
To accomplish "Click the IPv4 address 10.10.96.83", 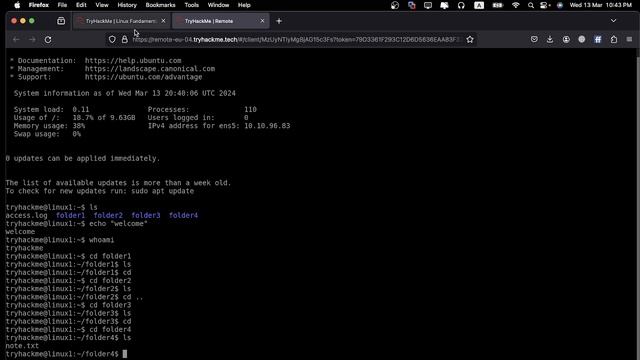I will pos(267,126).
